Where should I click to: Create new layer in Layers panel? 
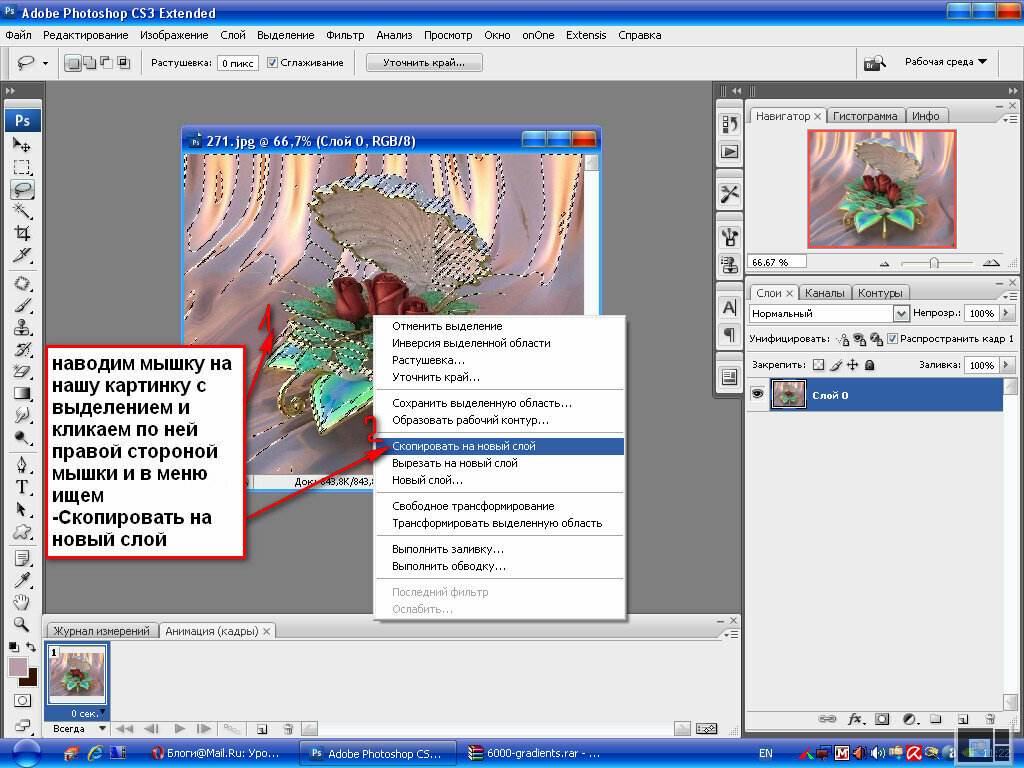(963, 719)
